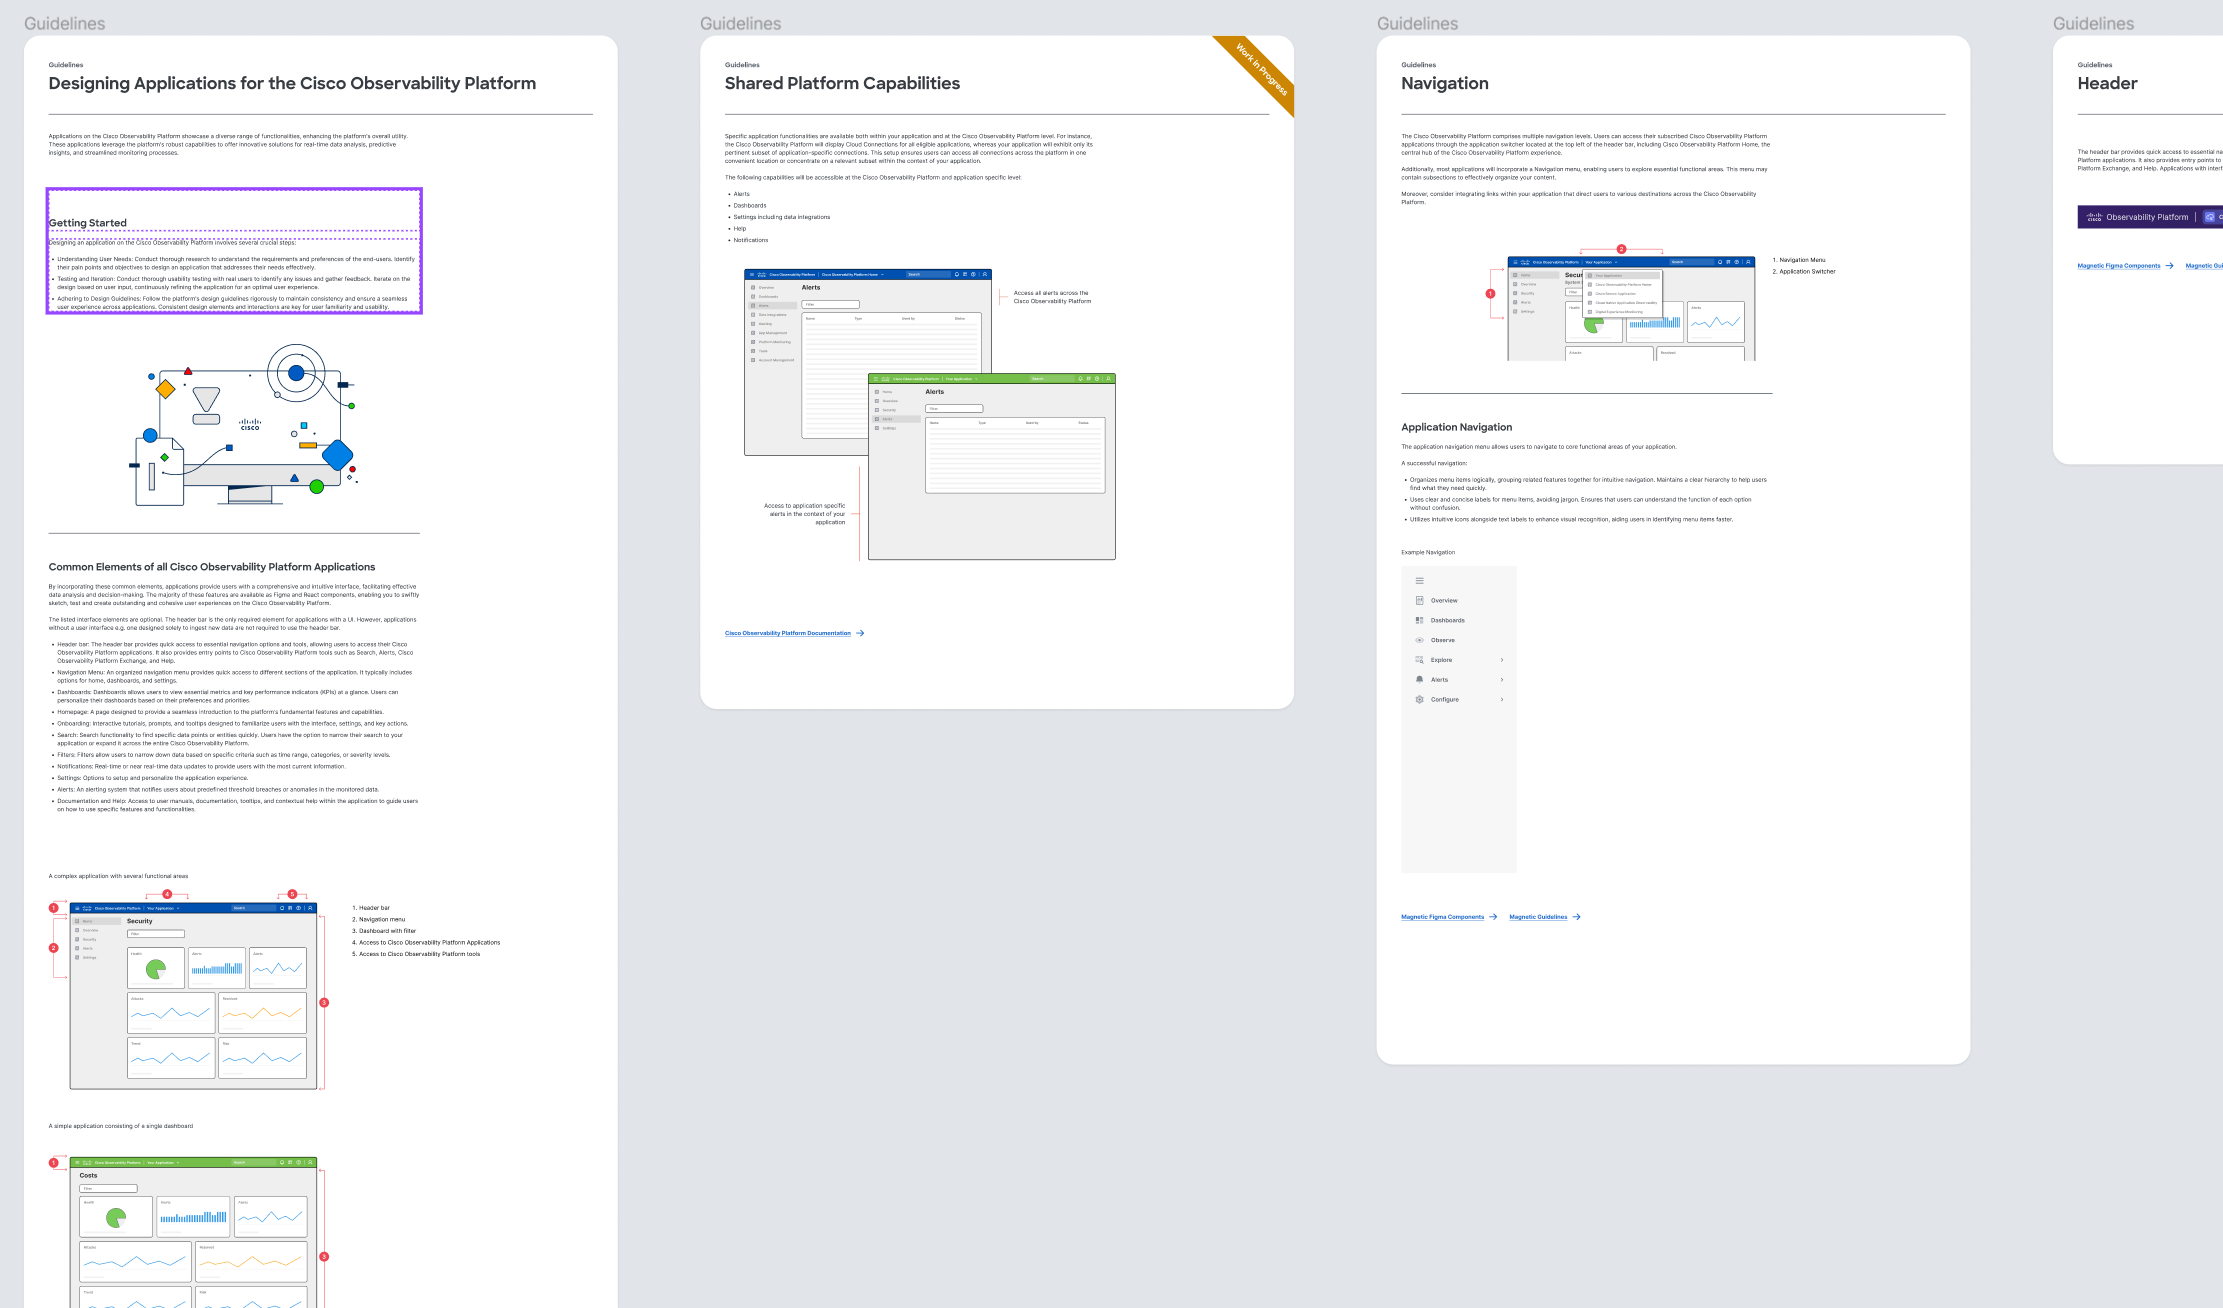Select 'Common Elements of all Cisco Observability Platform Applications' heading
The height and width of the screenshot is (1308, 2223).
pyautogui.click(x=212, y=567)
